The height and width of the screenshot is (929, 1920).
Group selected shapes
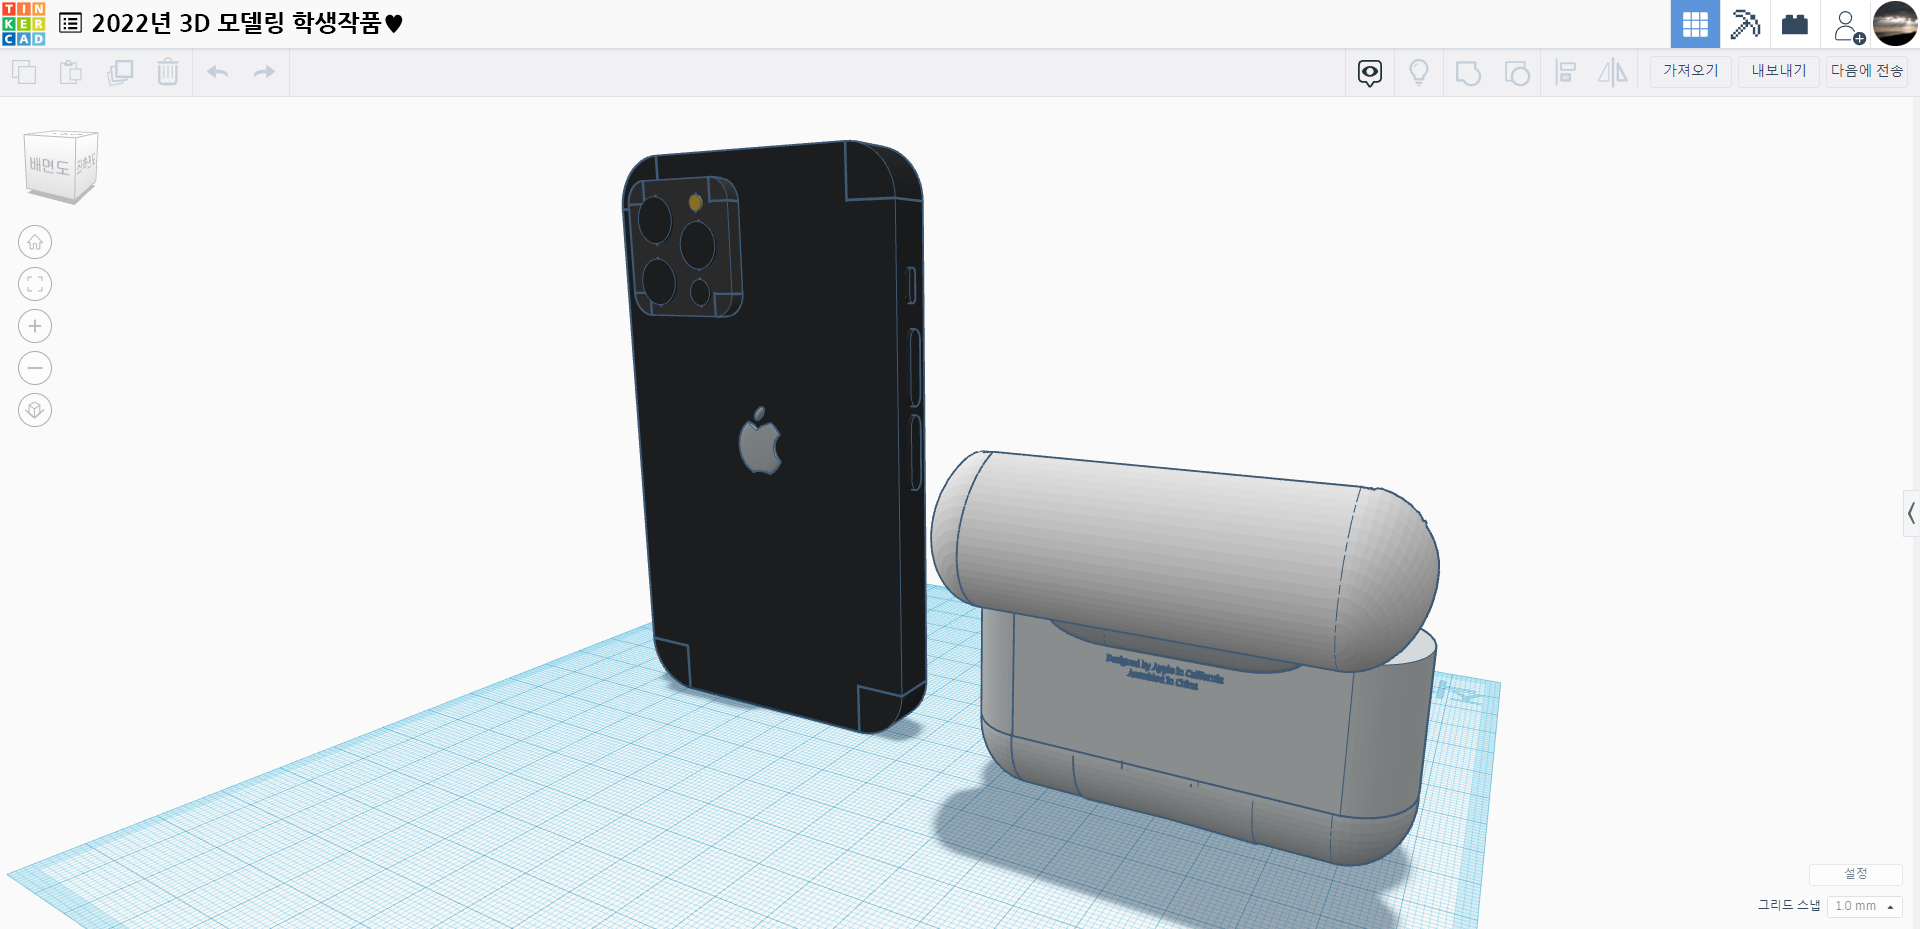[x=1468, y=73]
